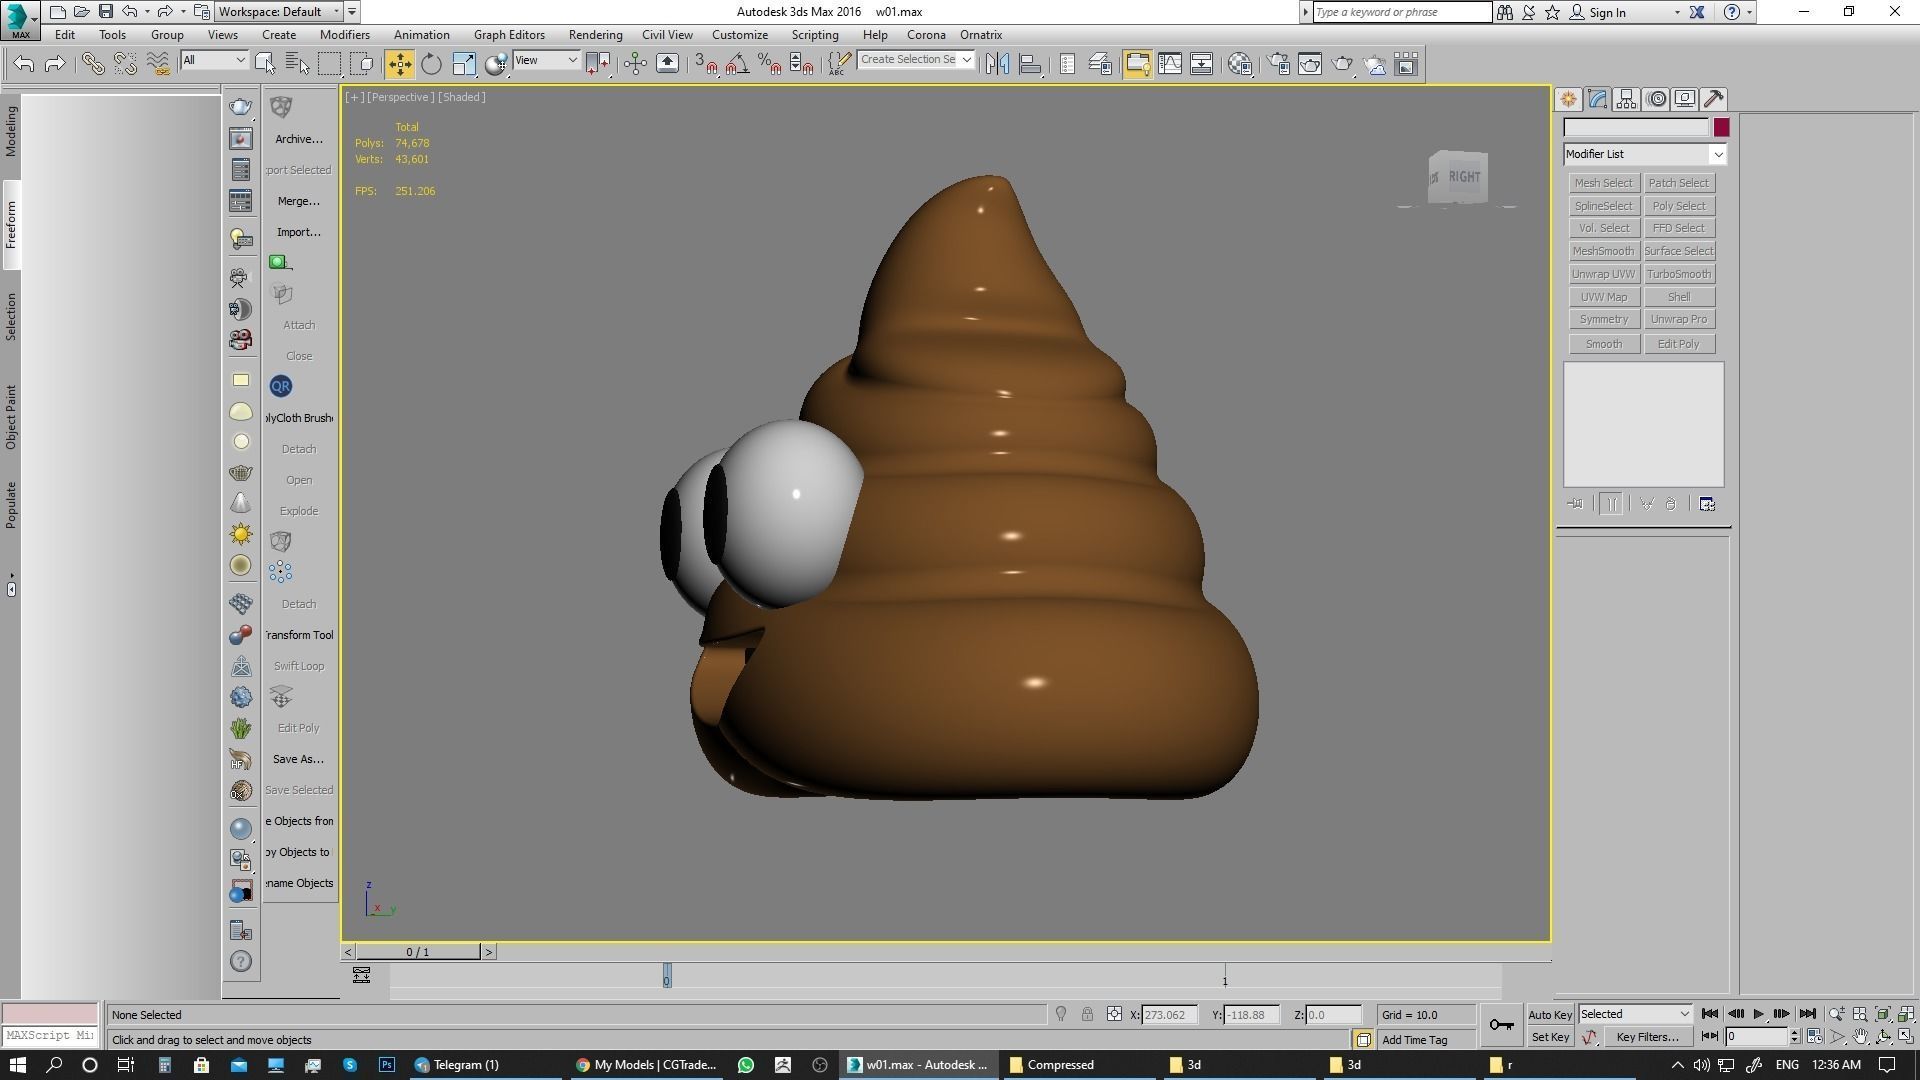Select the Scale transform tool

click(x=464, y=64)
